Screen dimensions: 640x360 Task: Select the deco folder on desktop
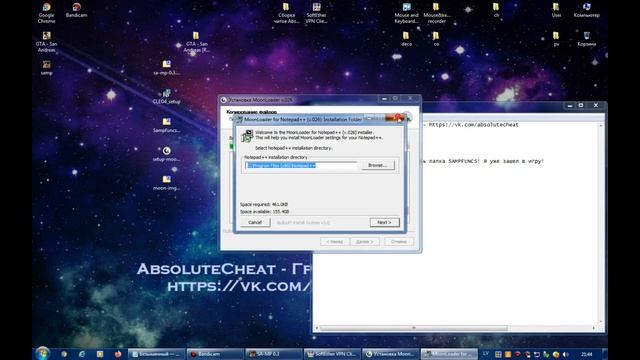point(406,39)
